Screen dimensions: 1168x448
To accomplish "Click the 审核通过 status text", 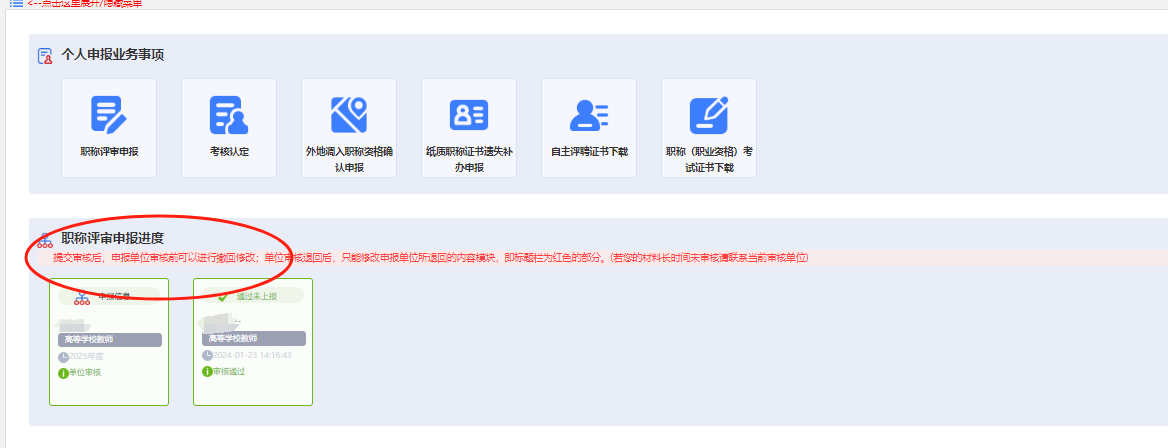I will (x=229, y=371).
